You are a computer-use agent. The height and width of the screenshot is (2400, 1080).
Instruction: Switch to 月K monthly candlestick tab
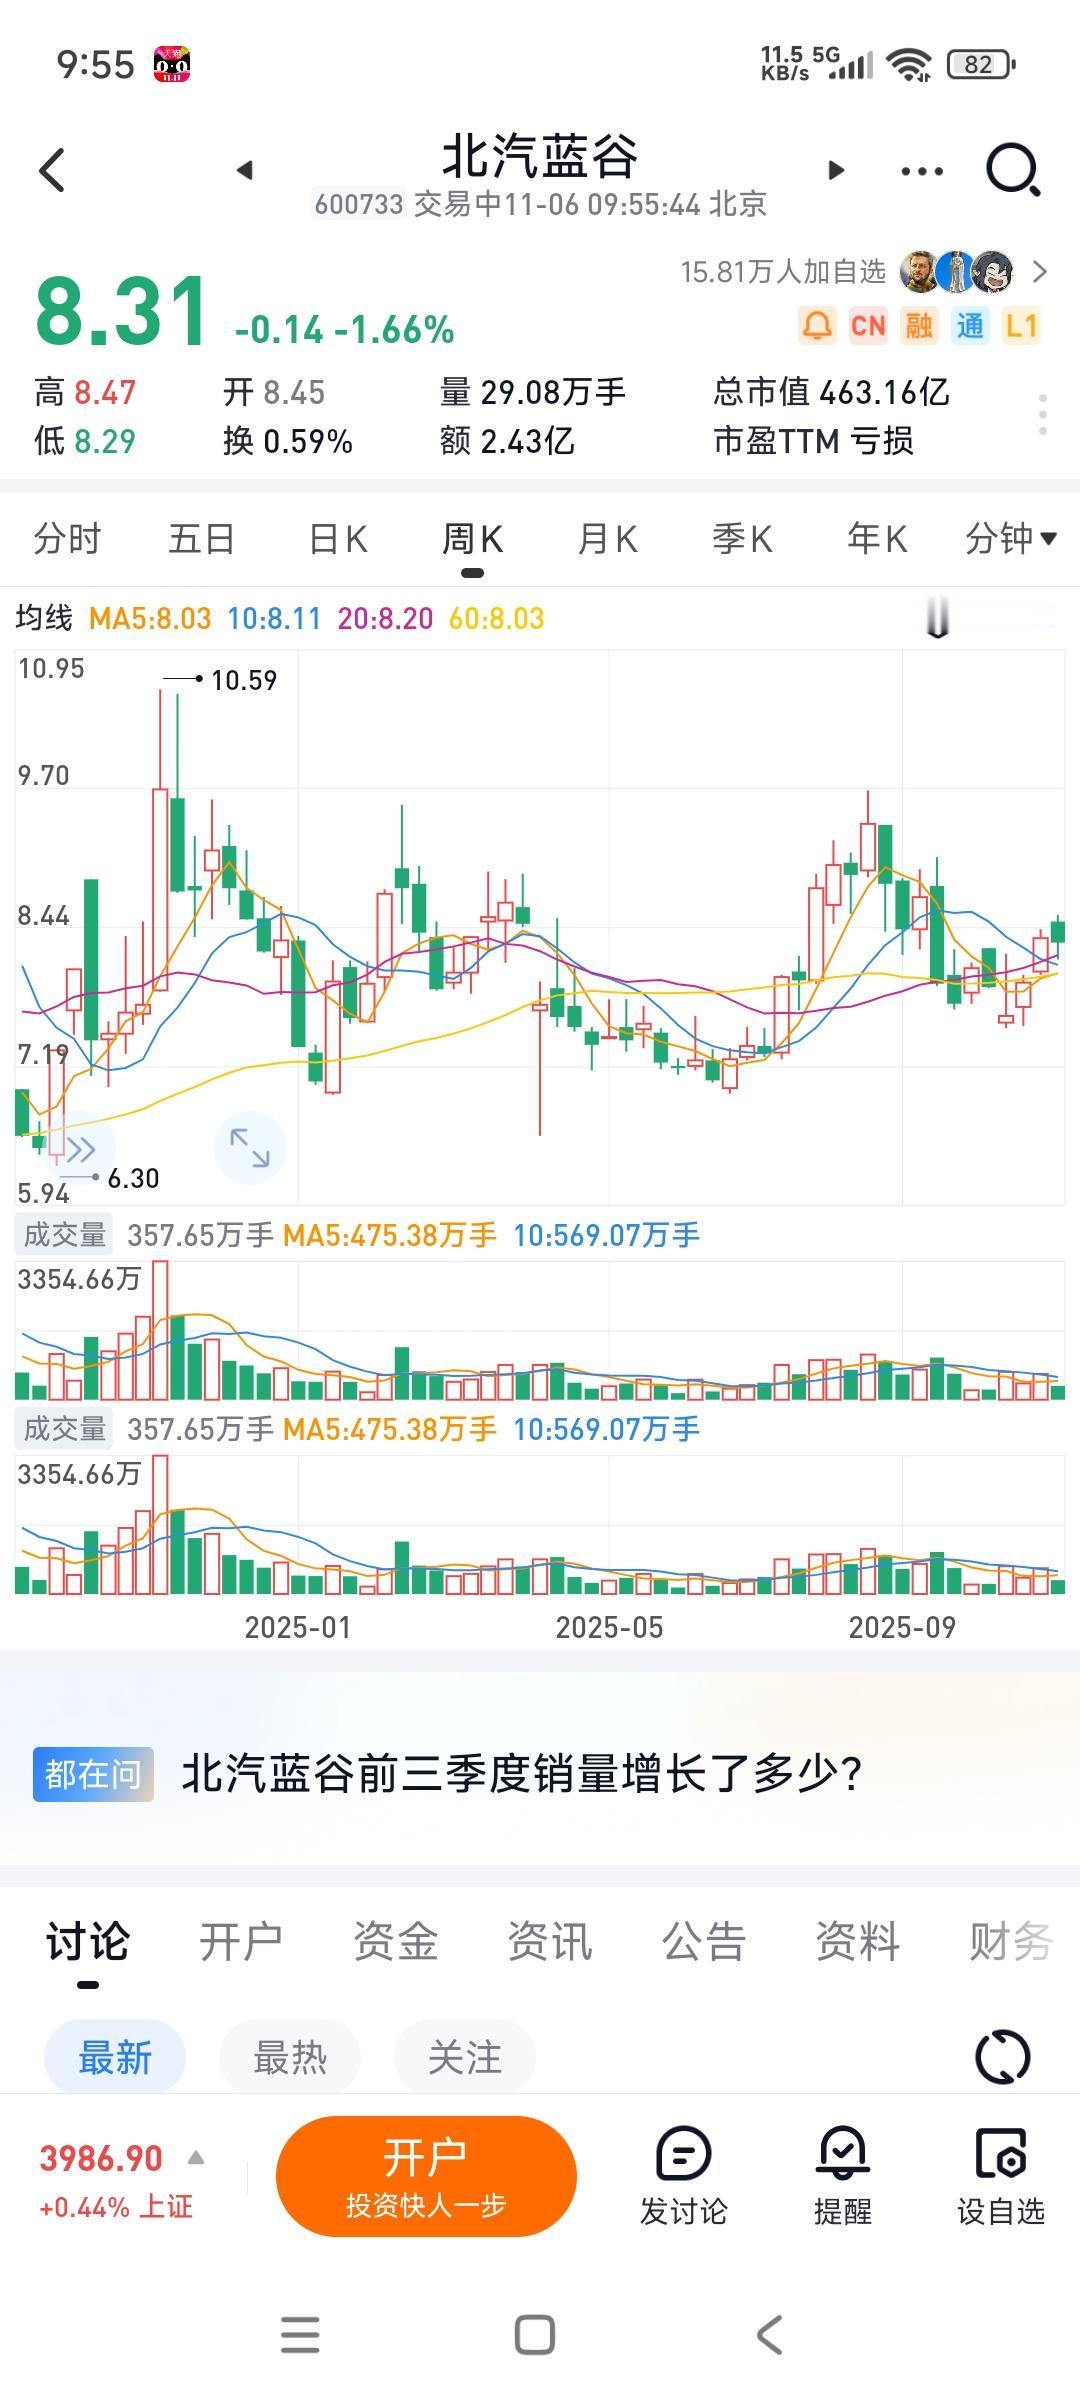click(x=607, y=539)
